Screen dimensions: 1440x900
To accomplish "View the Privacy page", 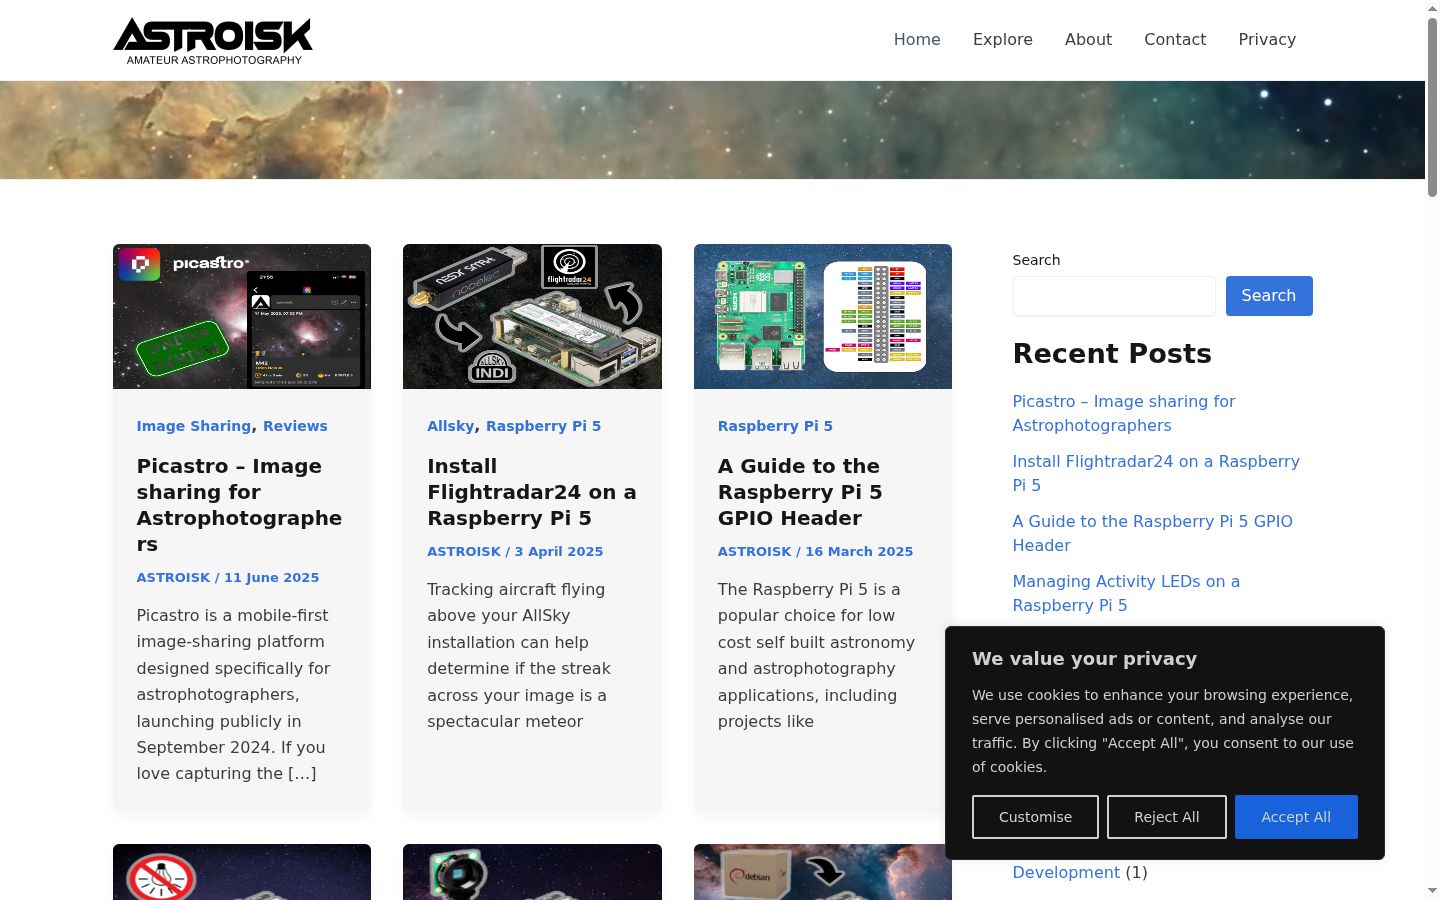I will tap(1267, 39).
